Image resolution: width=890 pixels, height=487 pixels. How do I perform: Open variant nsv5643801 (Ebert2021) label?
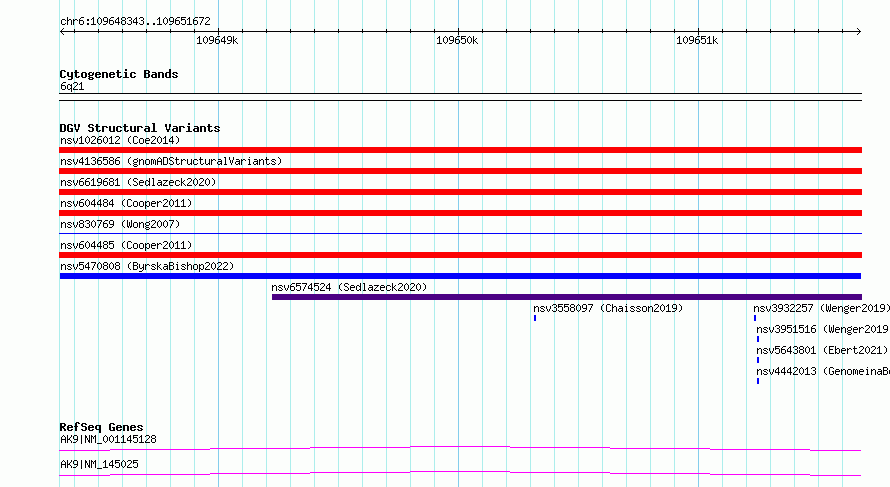(822, 350)
